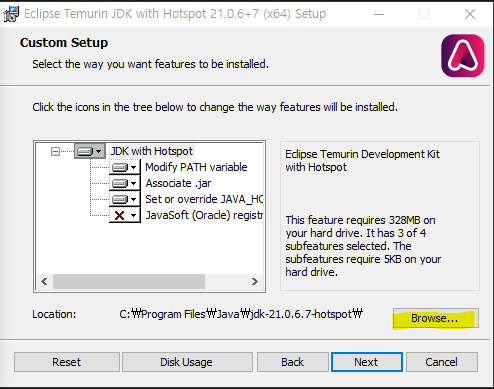494x389 pixels.
Task: Select the JDK with Hotspot tree label
Action: (x=152, y=151)
